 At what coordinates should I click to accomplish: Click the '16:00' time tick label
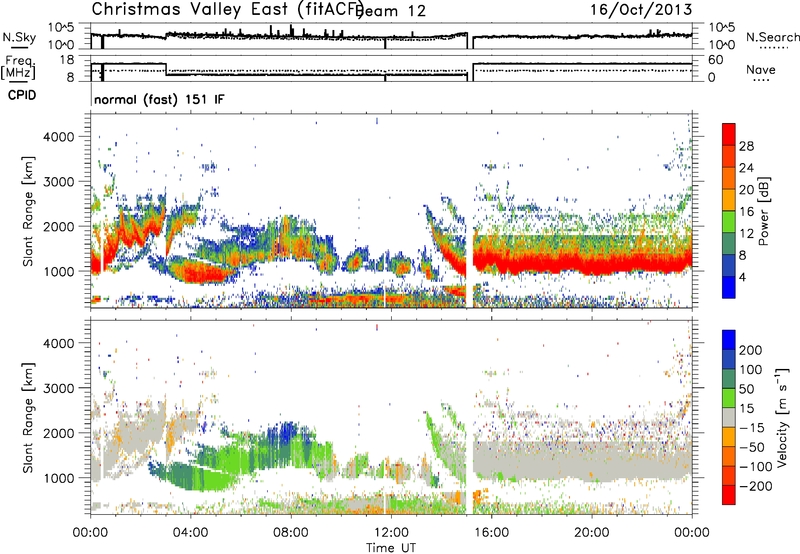pyautogui.click(x=491, y=533)
